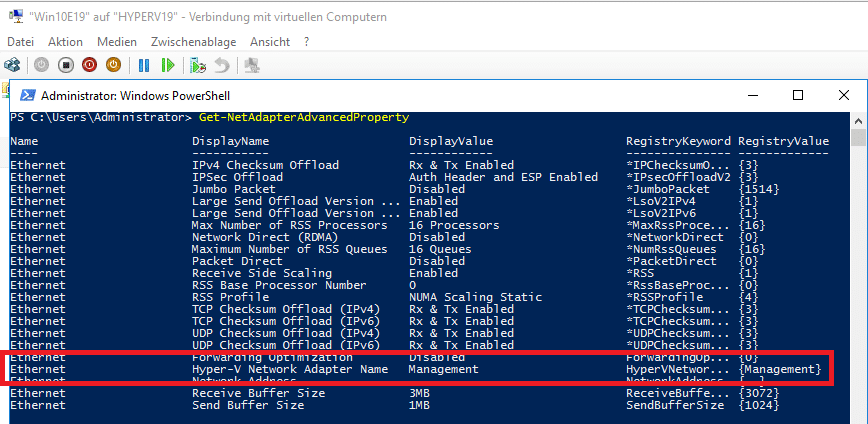The image size is (868, 424).
Task: Click the Name column header
Action: tap(24, 141)
